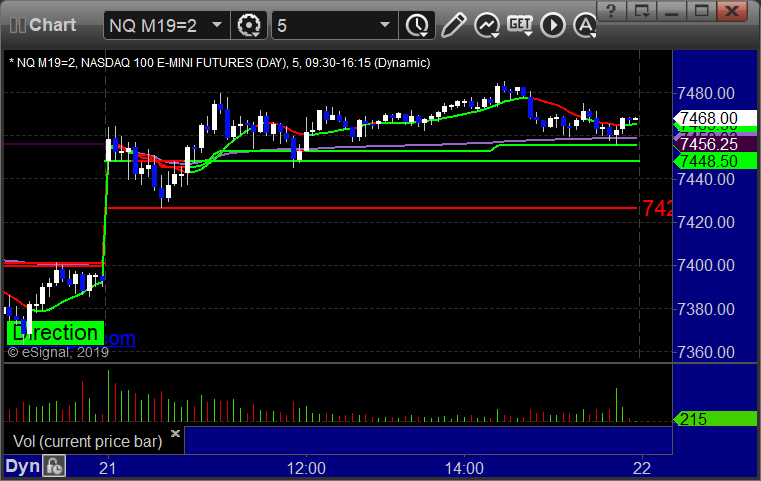Click the Chart window grip icon
This screenshot has width=761, height=481.
pyautogui.click(x=17, y=25)
